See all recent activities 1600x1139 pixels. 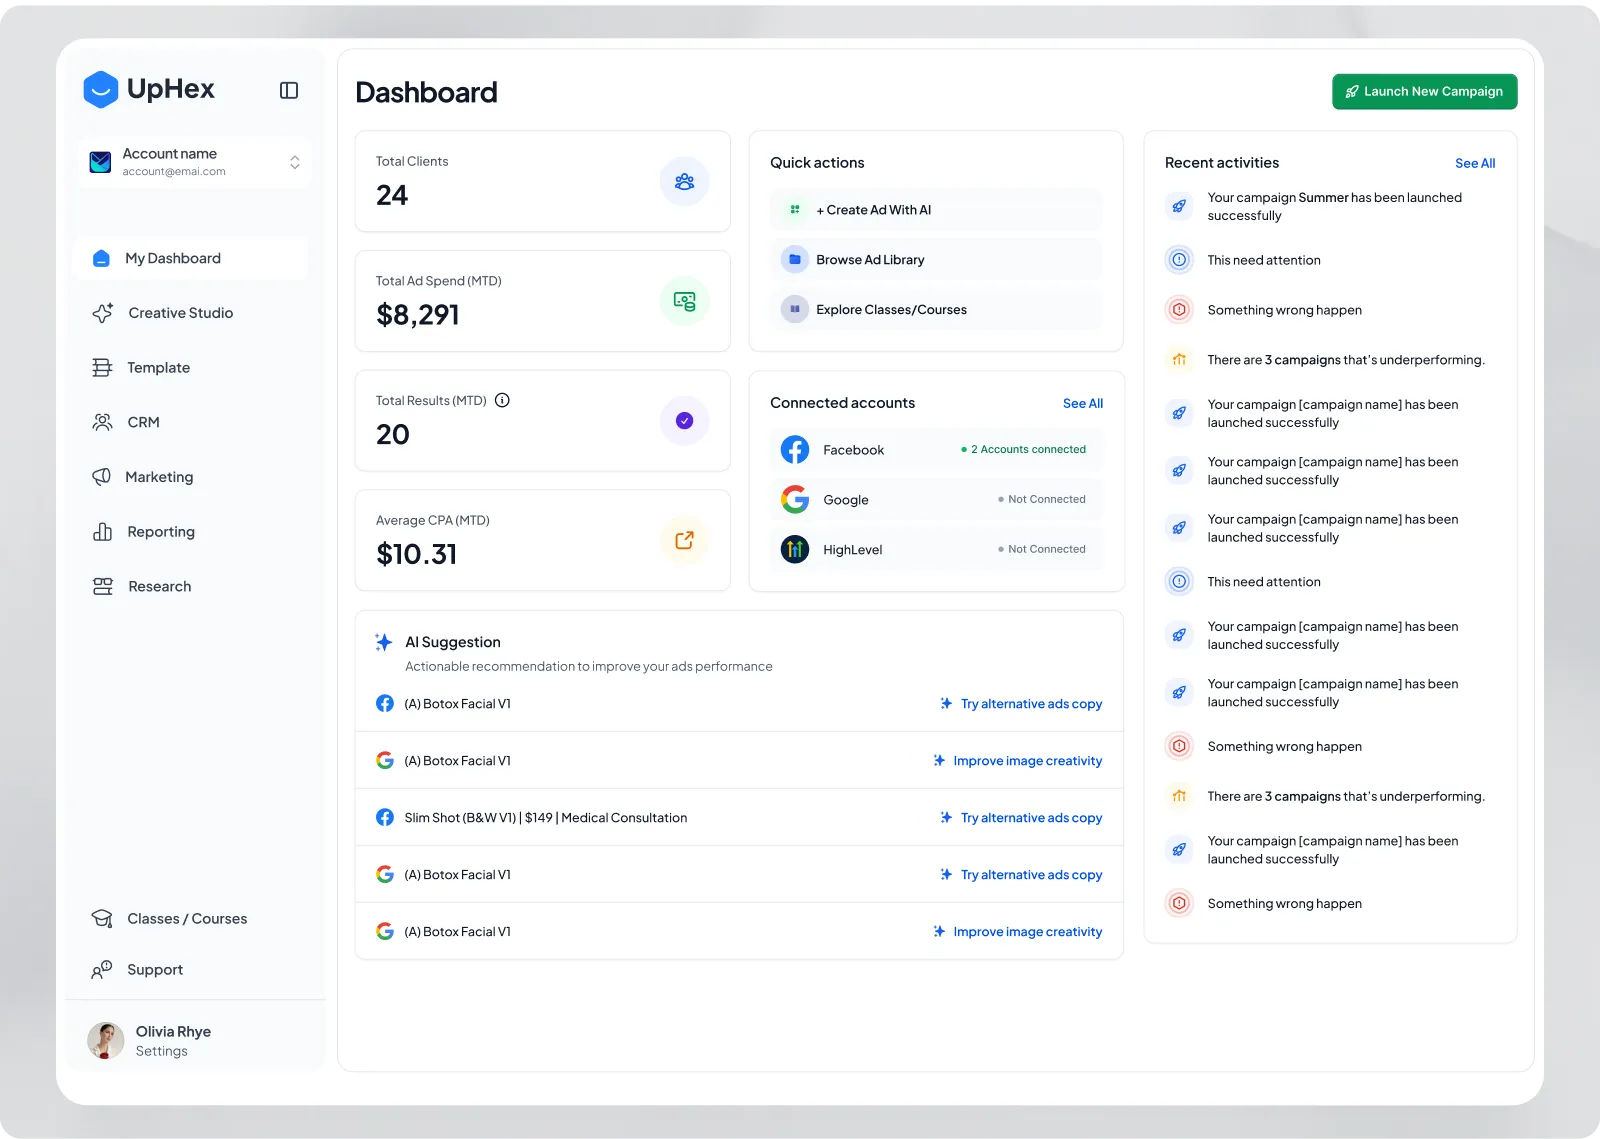[1475, 163]
